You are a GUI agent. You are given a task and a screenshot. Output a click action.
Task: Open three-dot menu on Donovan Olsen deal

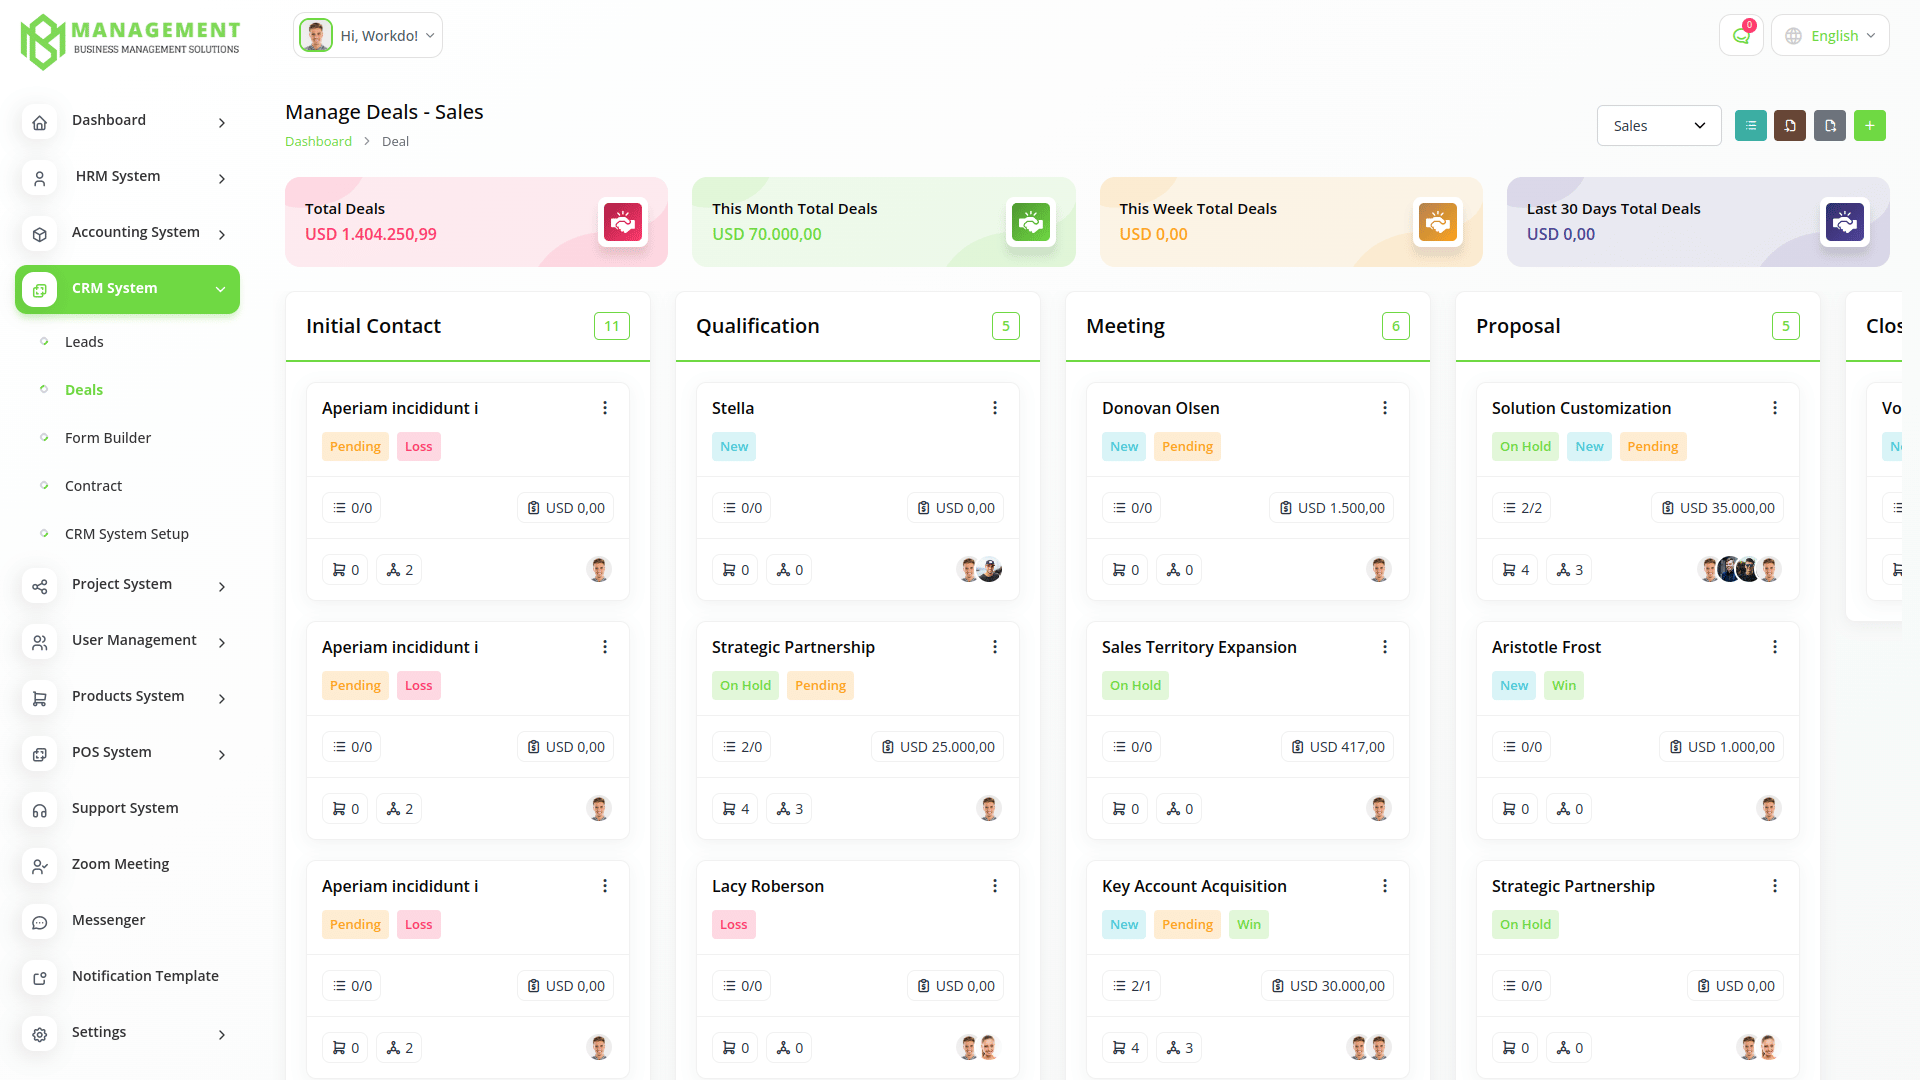click(x=1385, y=408)
